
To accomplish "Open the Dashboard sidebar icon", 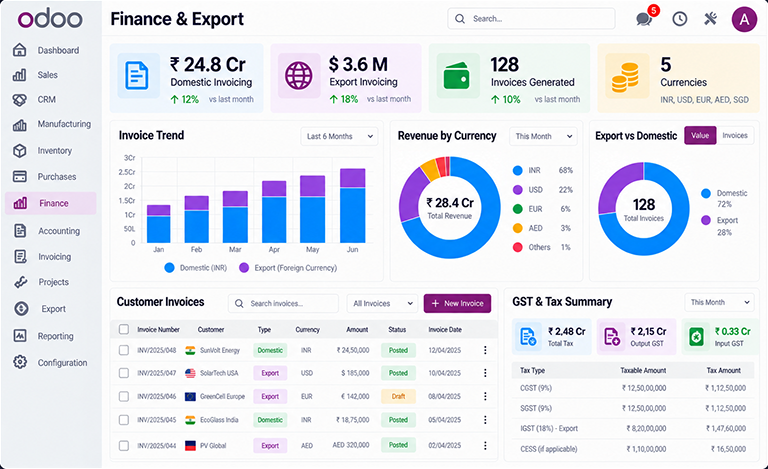I will 20,49.
